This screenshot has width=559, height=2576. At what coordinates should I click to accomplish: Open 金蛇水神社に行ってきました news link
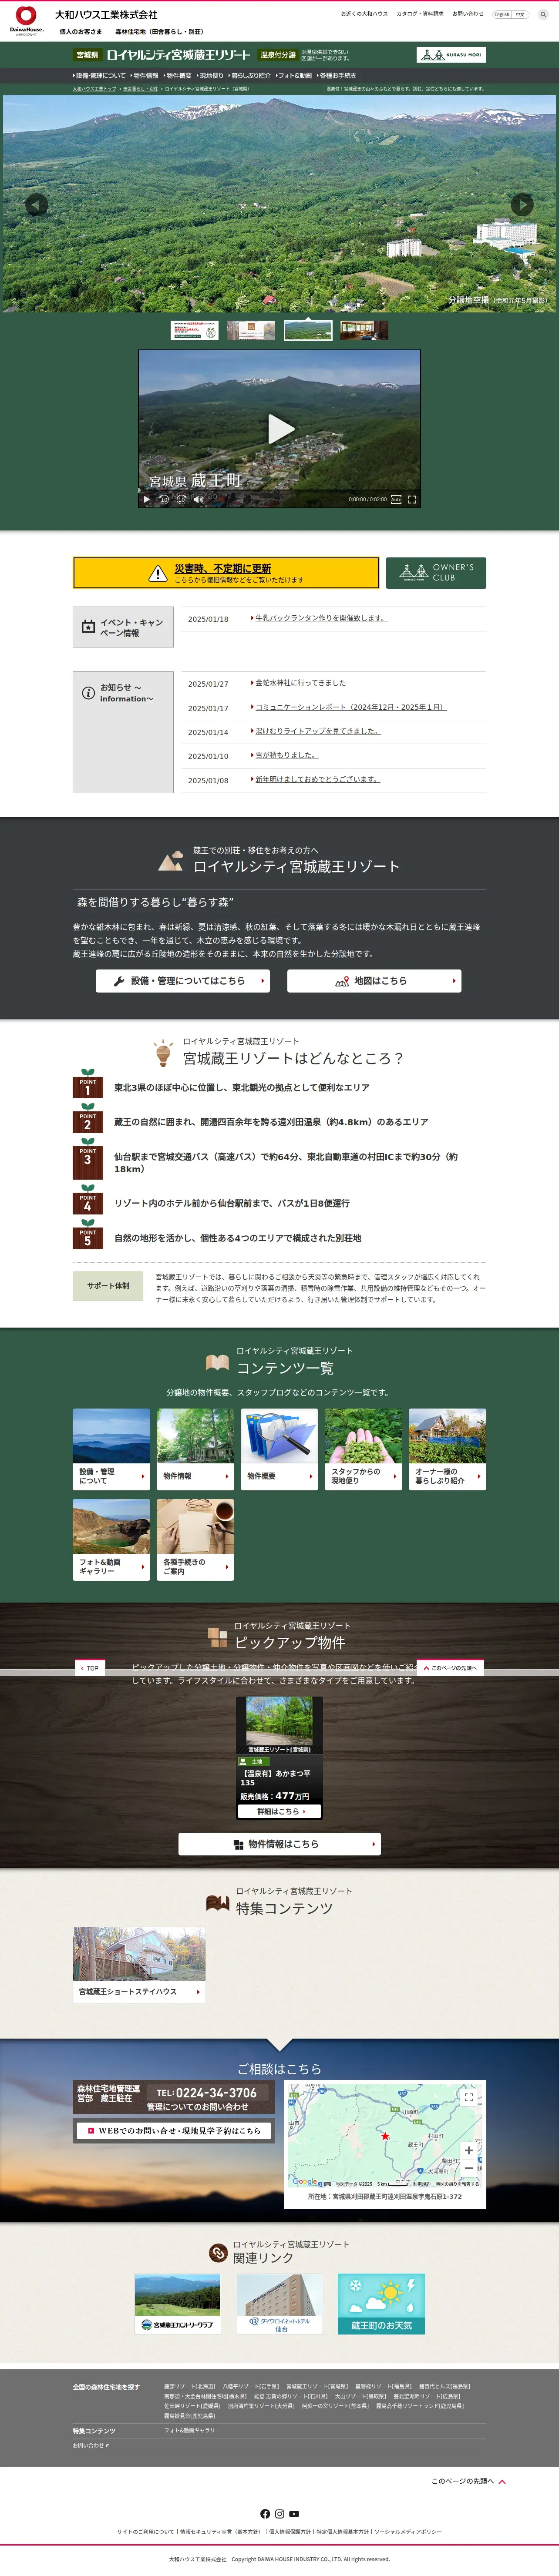pyautogui.click(x=300, y=683)
